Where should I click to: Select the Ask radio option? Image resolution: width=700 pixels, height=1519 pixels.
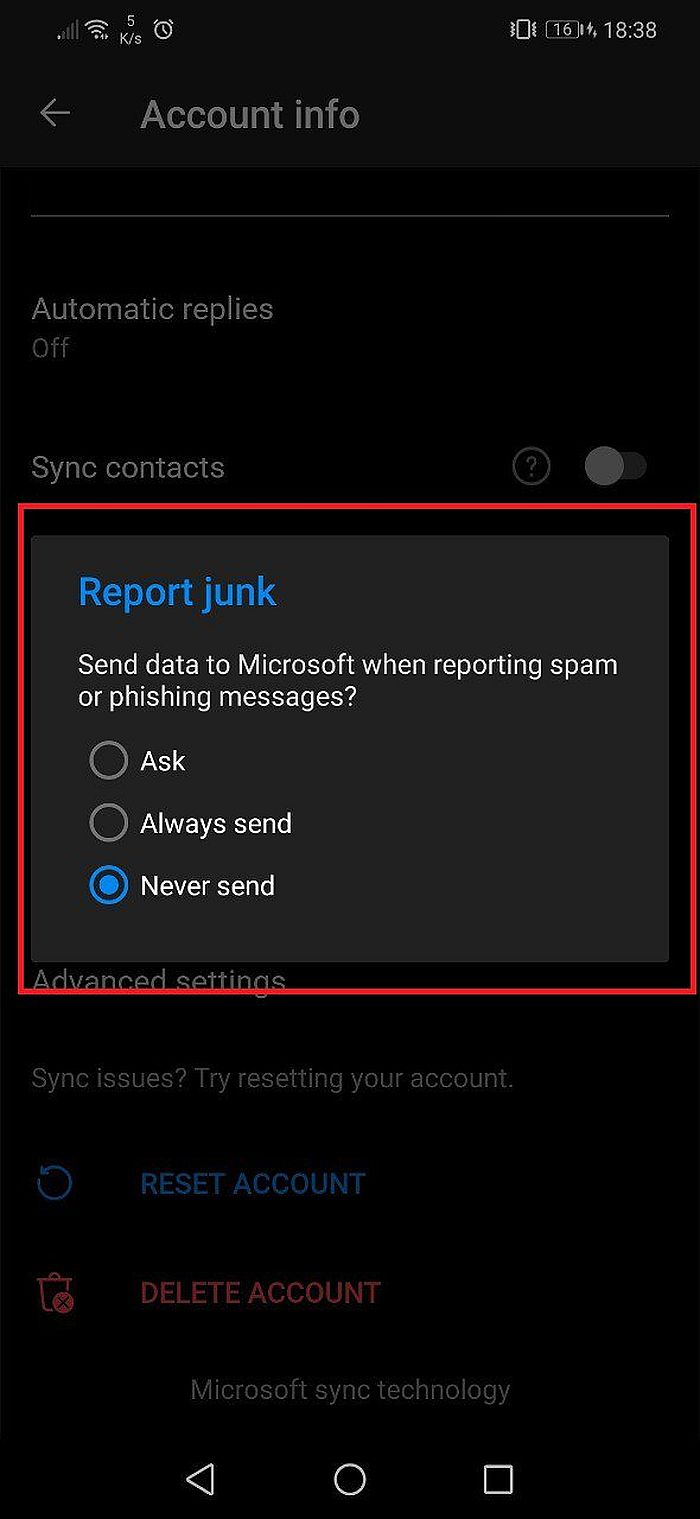pos(108,761)
